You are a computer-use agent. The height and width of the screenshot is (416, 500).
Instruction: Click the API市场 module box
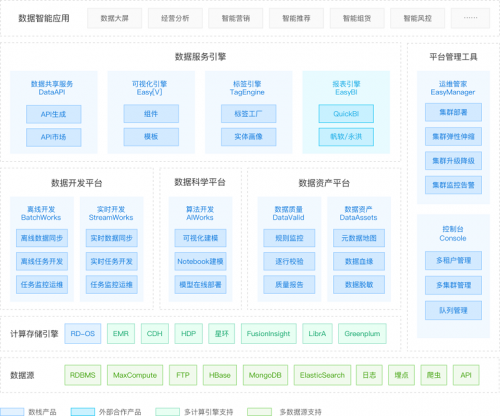[54, 137]
